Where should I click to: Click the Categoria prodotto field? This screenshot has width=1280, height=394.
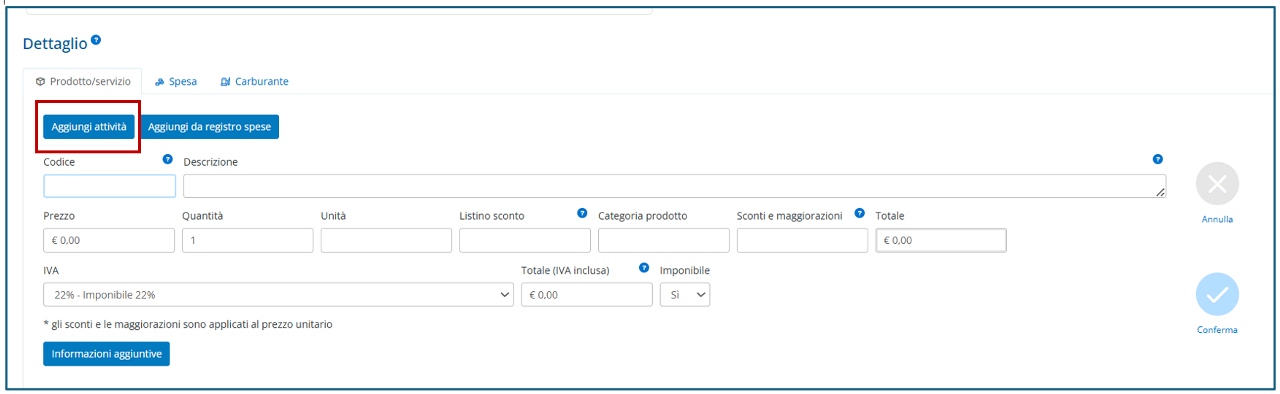[664, 240]
